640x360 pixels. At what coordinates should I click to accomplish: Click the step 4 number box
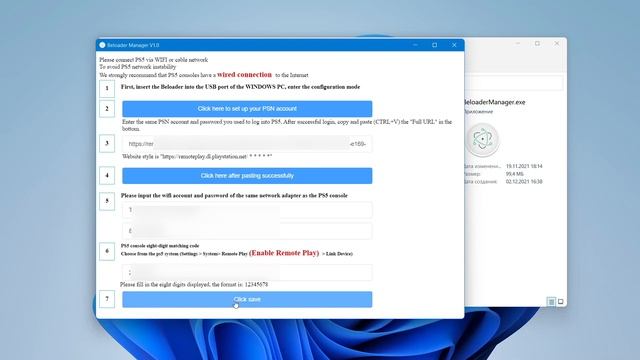coord(107,176)
